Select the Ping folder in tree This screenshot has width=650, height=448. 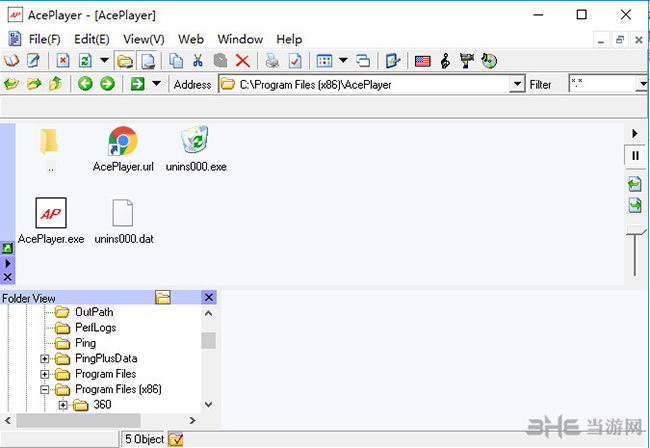point(85,343)
